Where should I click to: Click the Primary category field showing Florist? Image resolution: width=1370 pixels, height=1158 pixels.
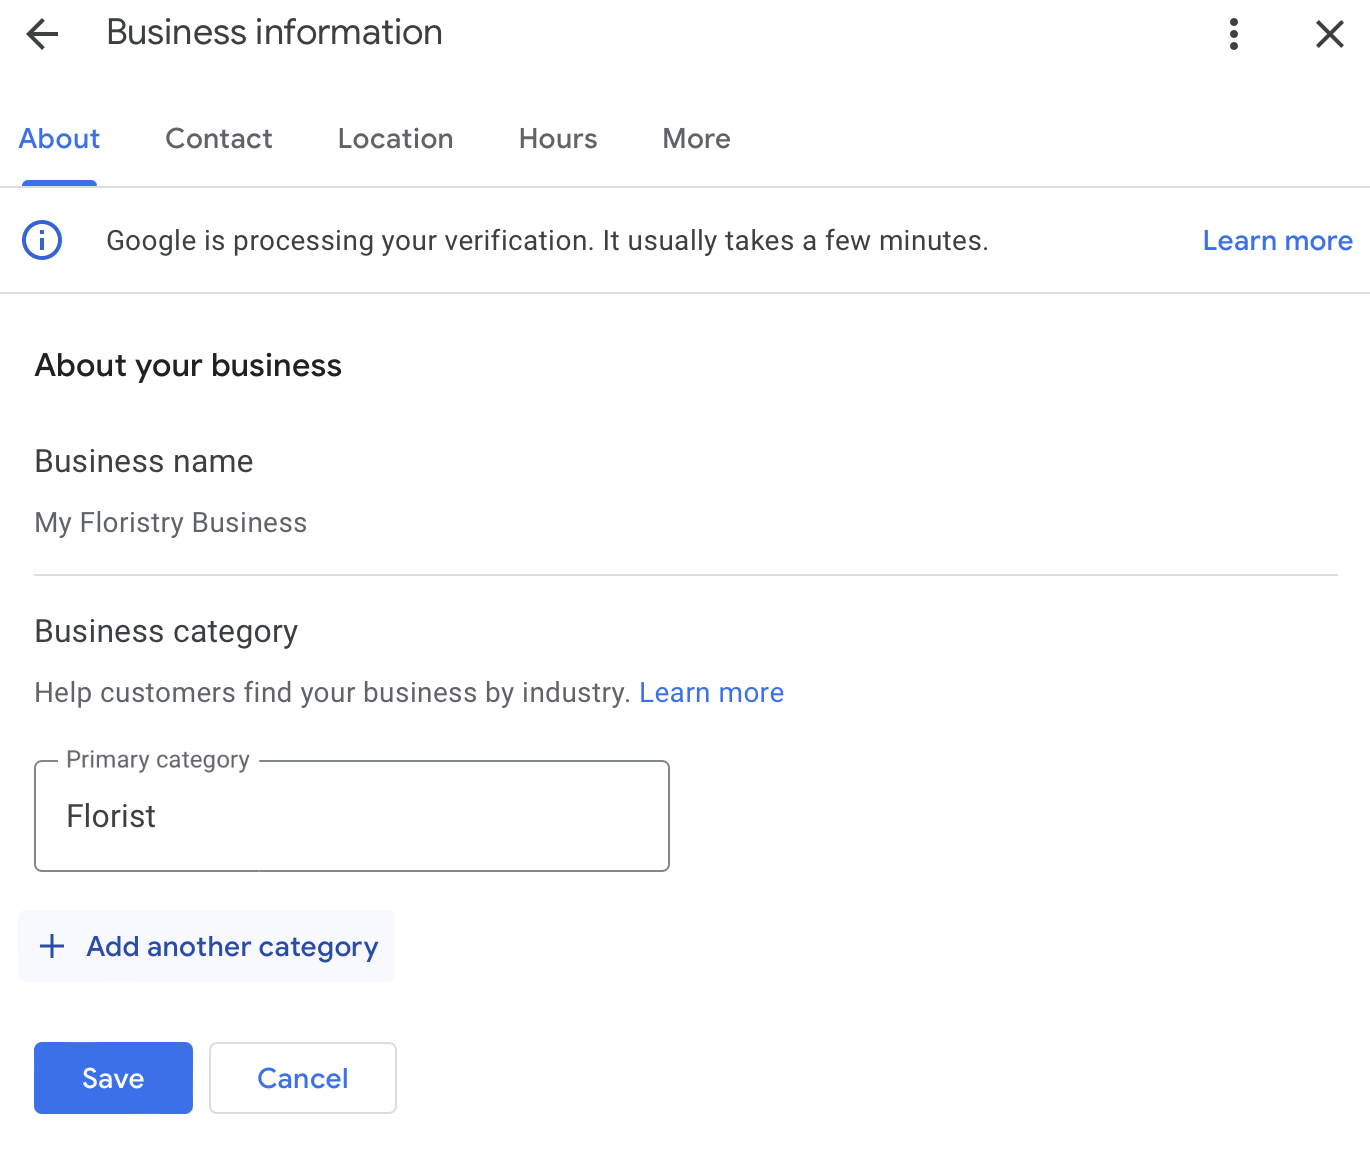351,815
